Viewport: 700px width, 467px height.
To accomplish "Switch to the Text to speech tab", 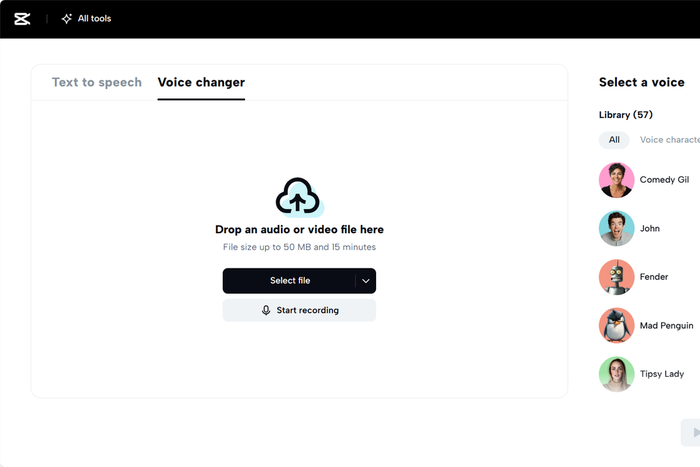I will point(97,83).
